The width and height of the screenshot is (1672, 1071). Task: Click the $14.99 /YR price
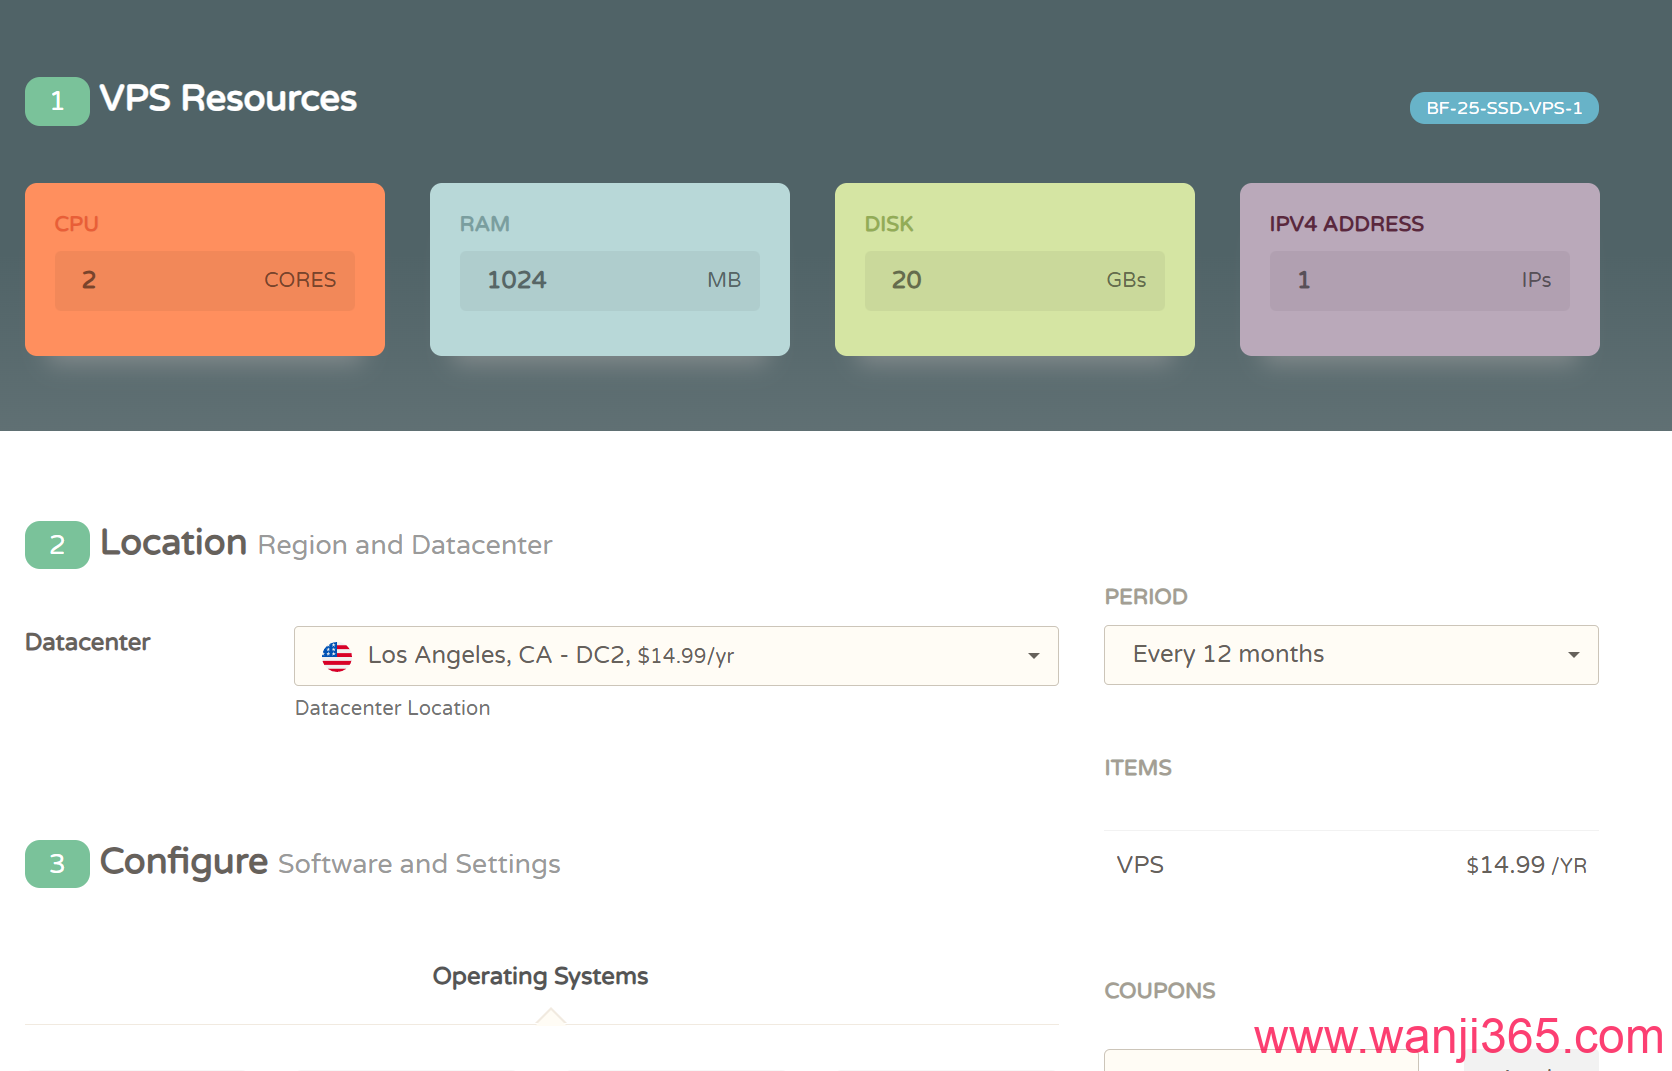[1525, 865]
